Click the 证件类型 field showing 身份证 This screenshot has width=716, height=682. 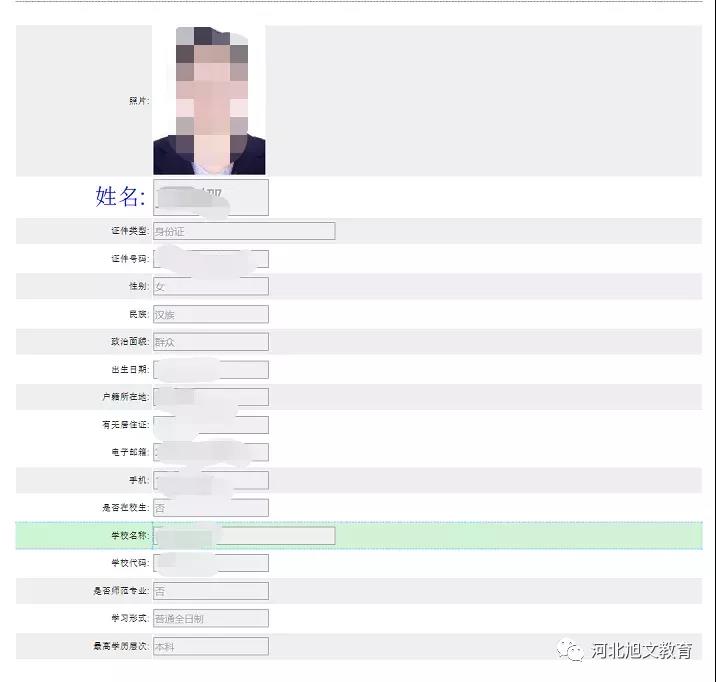(x=244, y=231)
